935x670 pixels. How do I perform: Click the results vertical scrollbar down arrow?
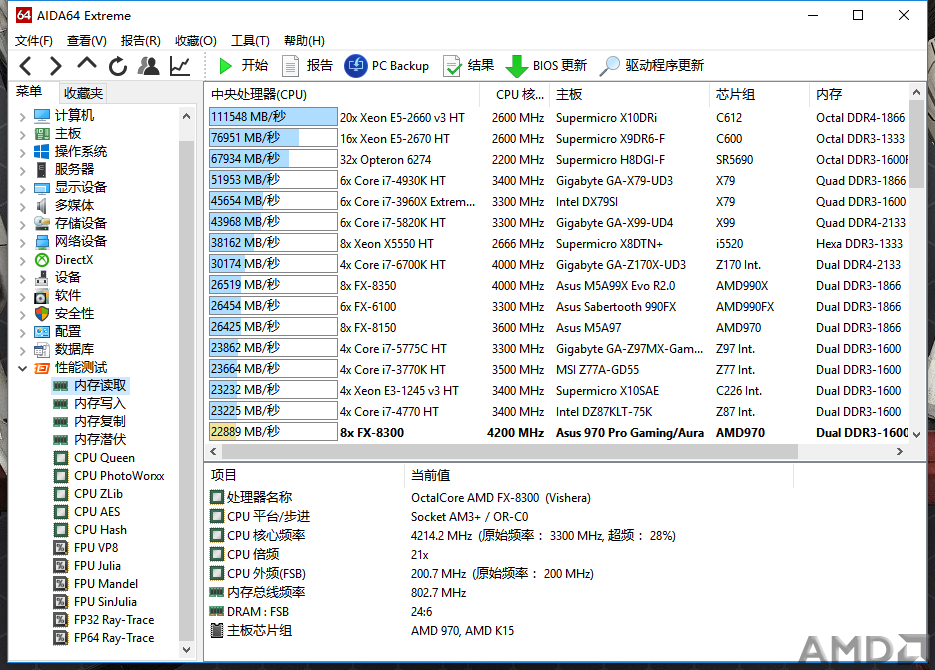pyautogui.click(x=917, y=435)
